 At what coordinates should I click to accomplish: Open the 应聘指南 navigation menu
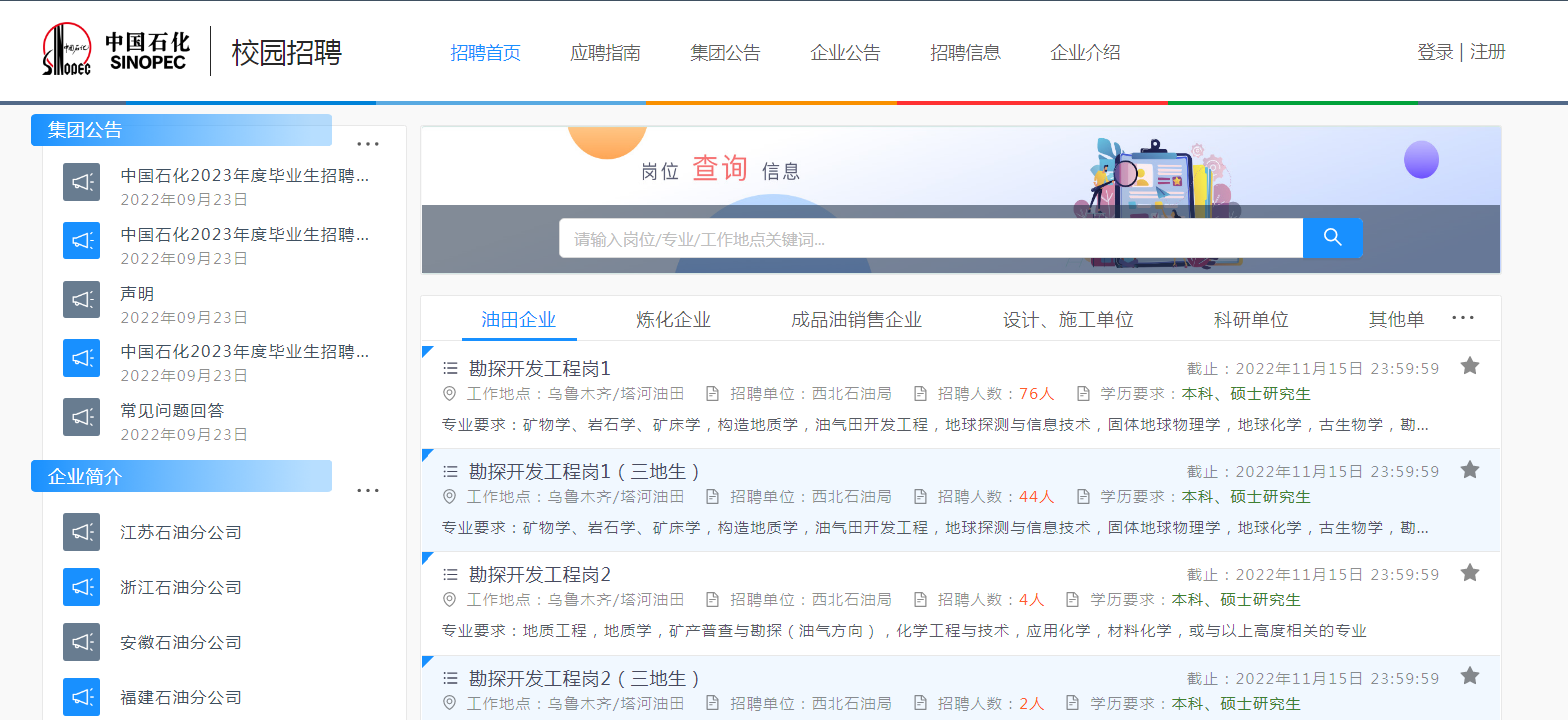[605, 53]
